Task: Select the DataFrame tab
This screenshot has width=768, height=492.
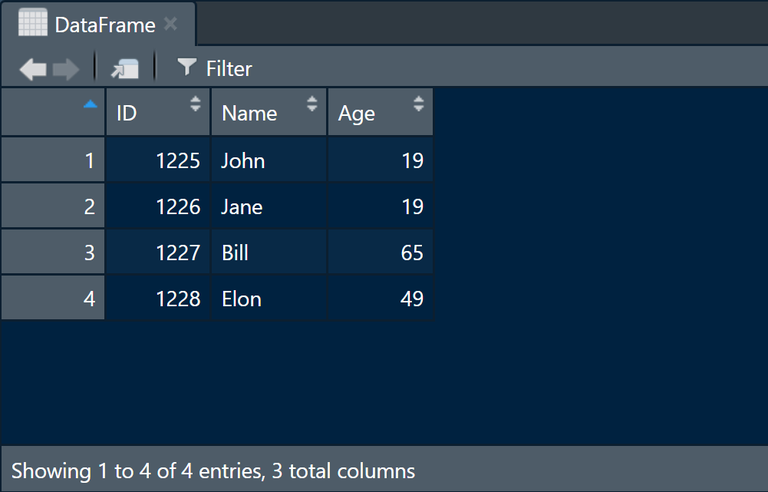Action: [98, 24]
